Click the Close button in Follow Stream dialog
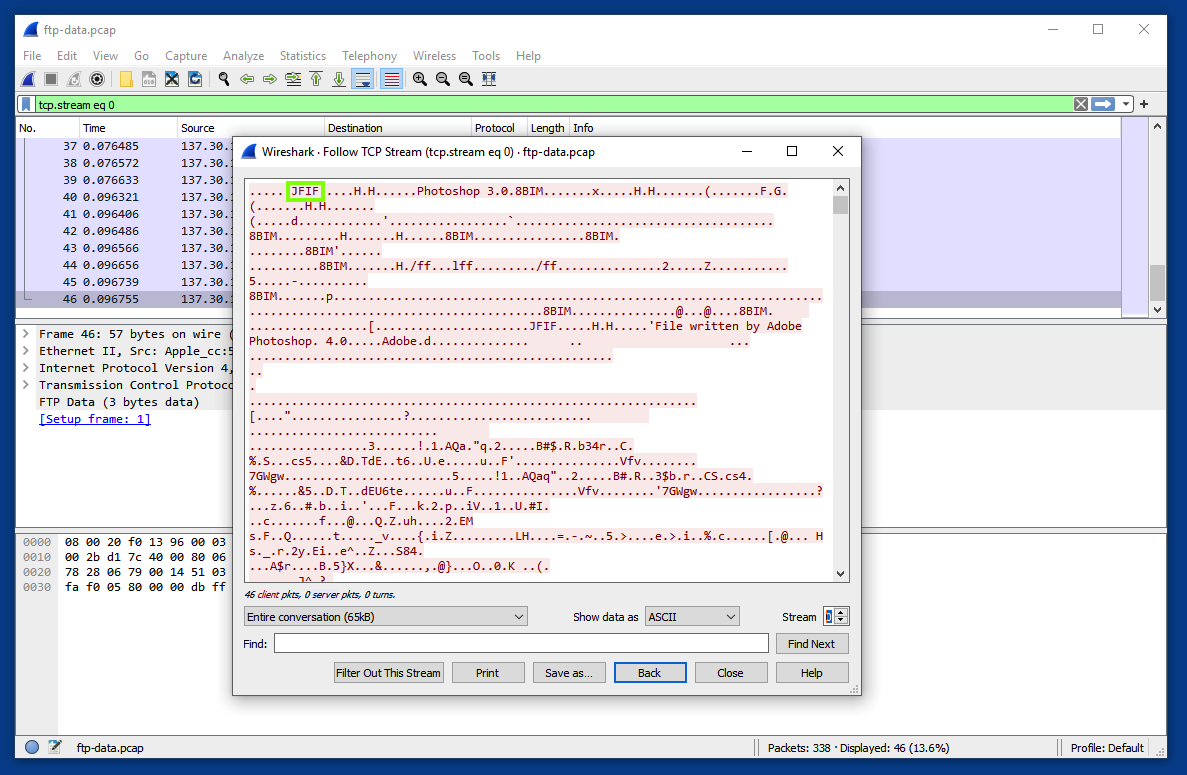This screenshot has height=775, width=1187. coord(731,673)
